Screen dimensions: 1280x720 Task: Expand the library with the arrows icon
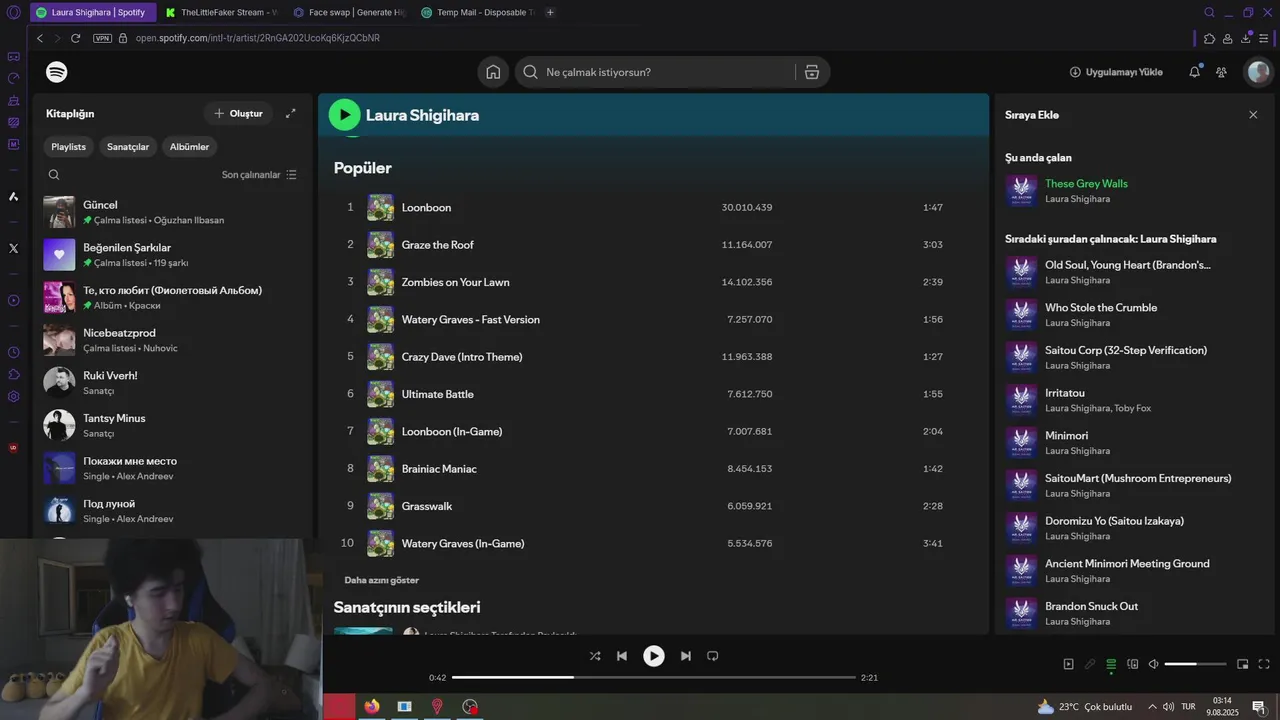click(291, 113)
